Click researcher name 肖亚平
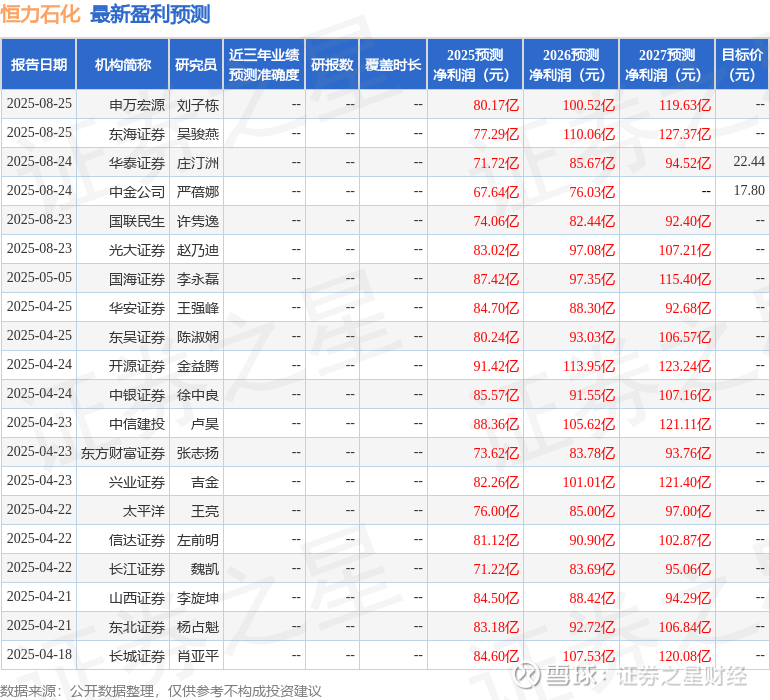Viewport: 770px width, 700px height. point(198,656)
